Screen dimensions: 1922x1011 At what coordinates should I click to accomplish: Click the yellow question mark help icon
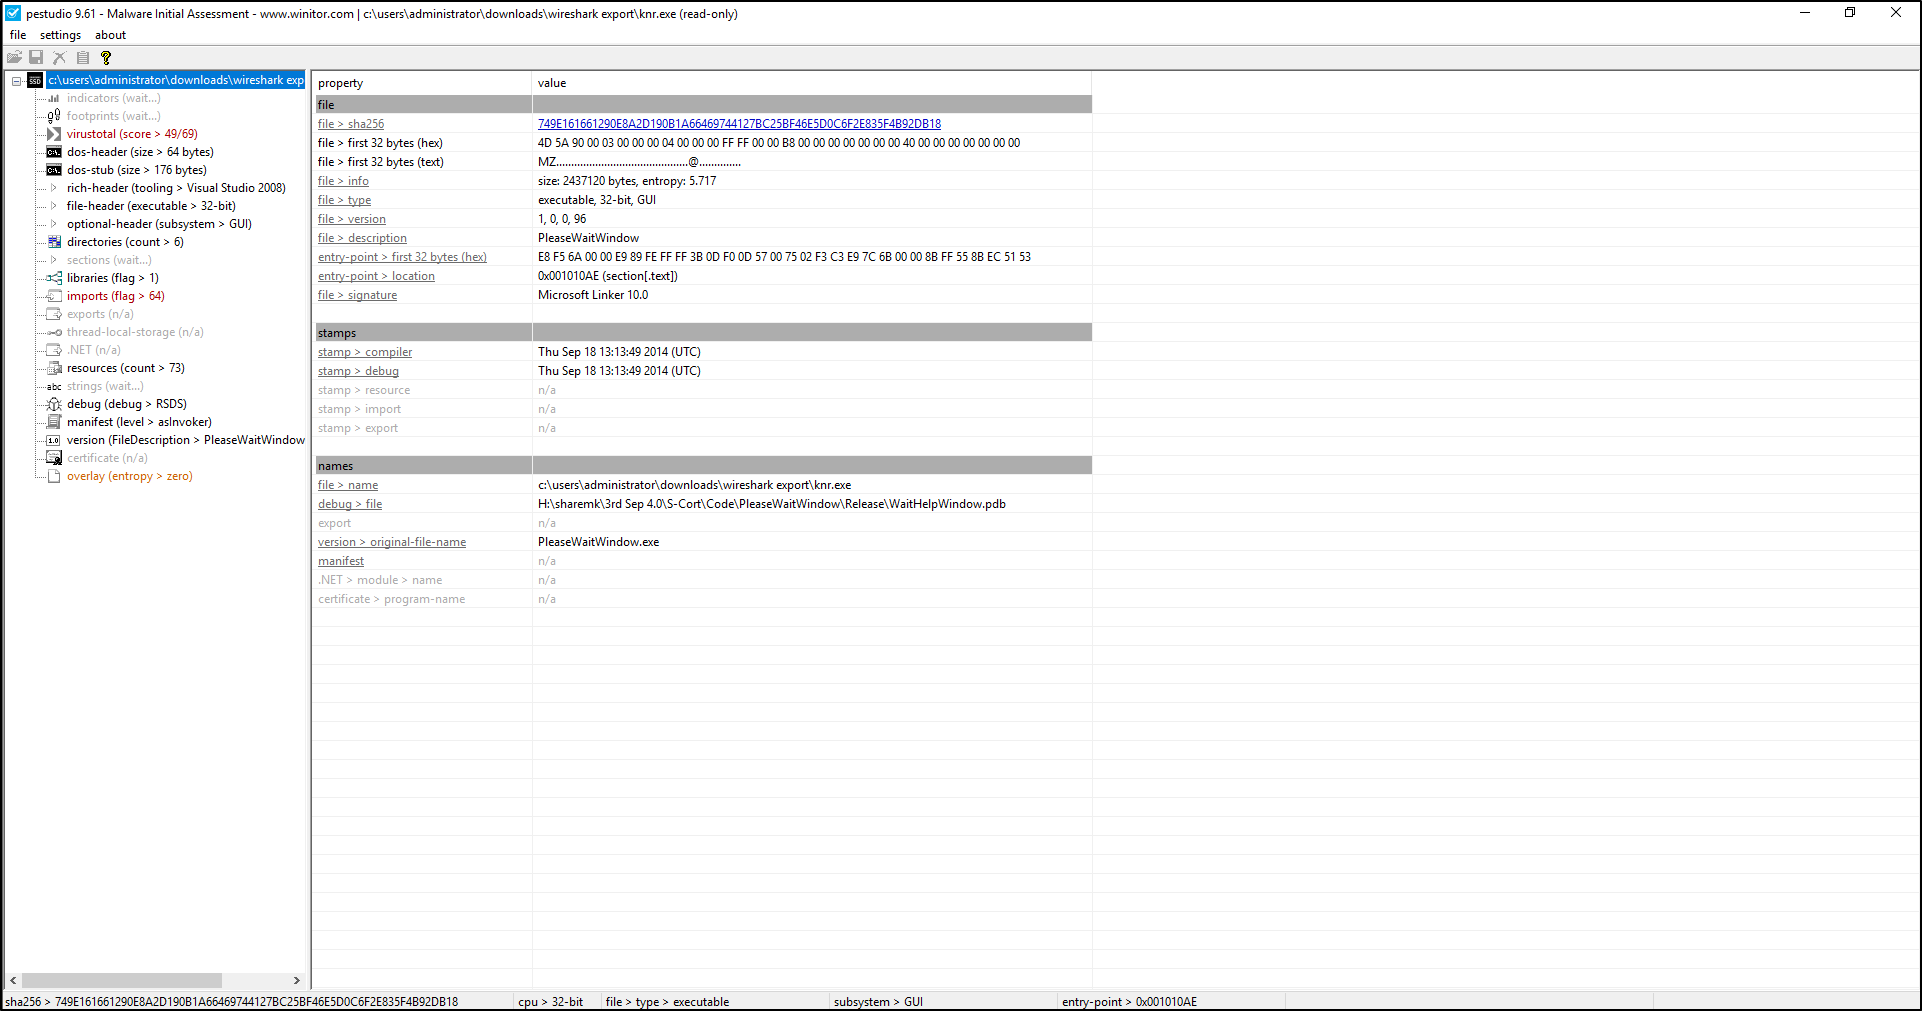tap(106, 58)
